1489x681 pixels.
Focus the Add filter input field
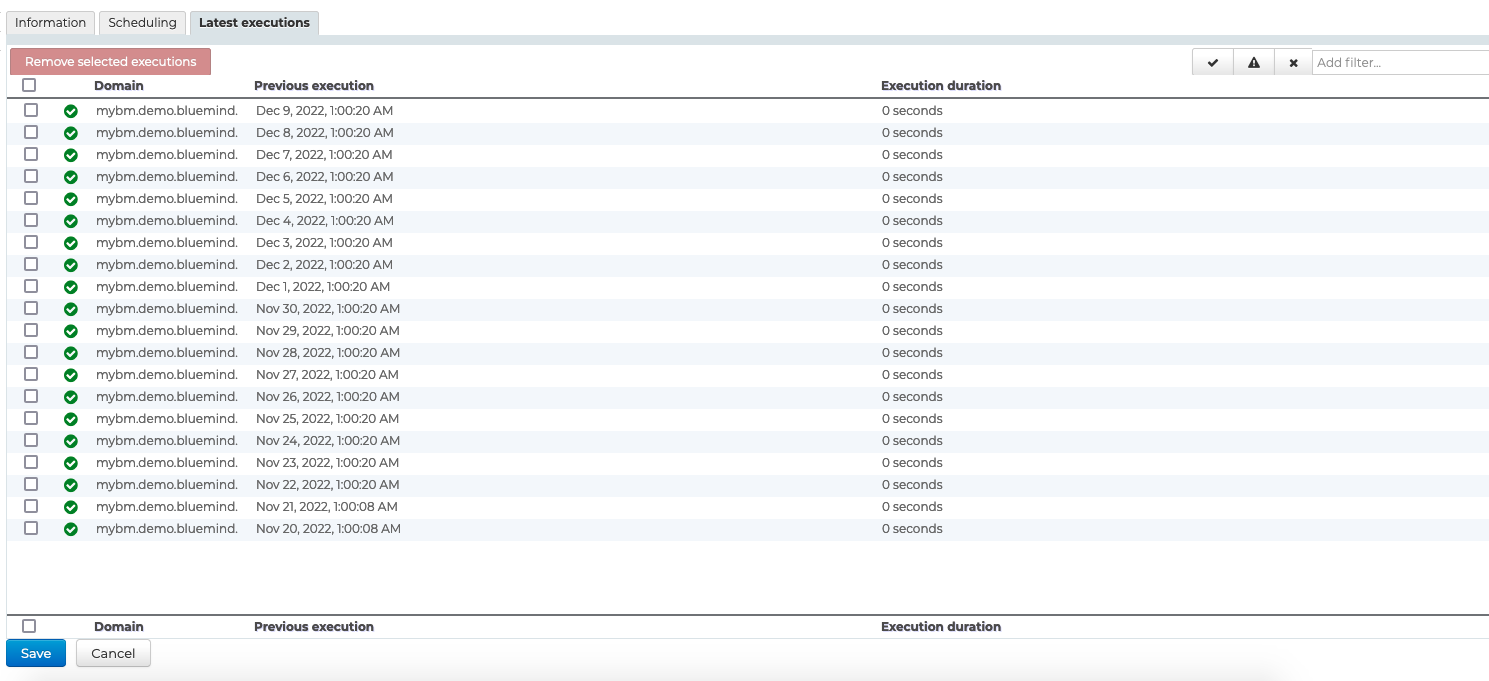point(1400,62)
